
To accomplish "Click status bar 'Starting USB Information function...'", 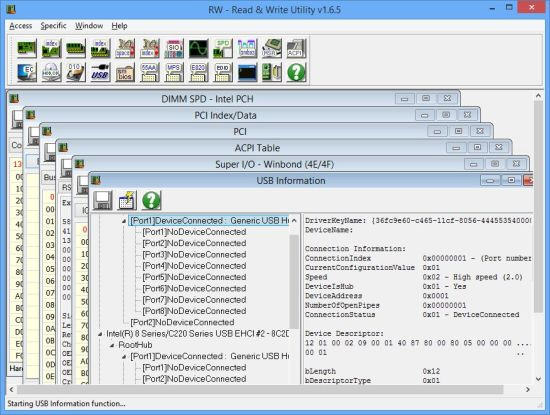I will [x=67, y=404].
